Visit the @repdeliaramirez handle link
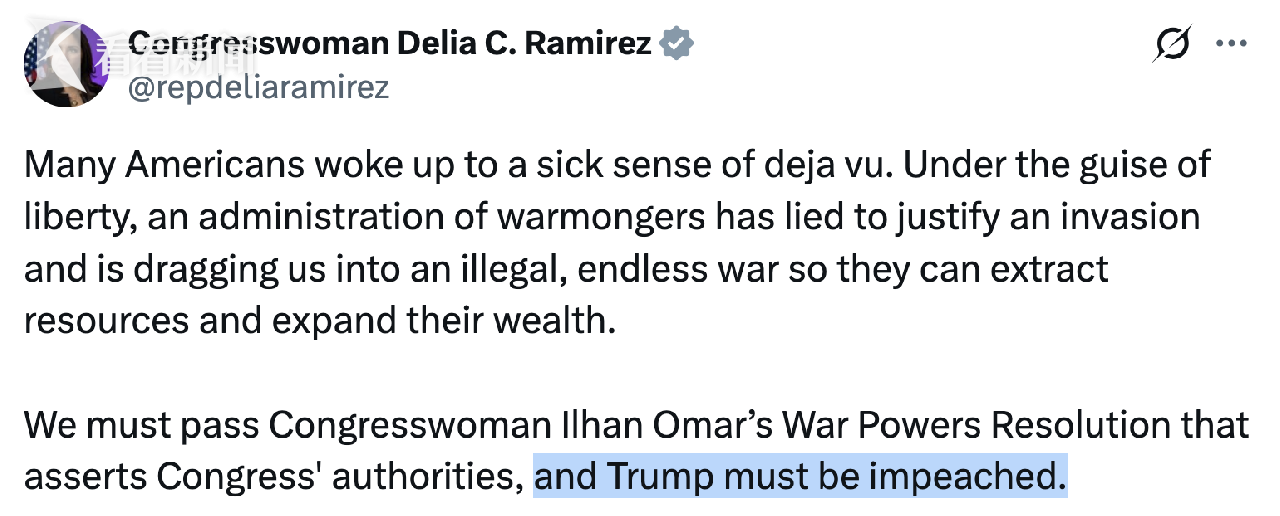1280x516 pixels. coord(258,88)
